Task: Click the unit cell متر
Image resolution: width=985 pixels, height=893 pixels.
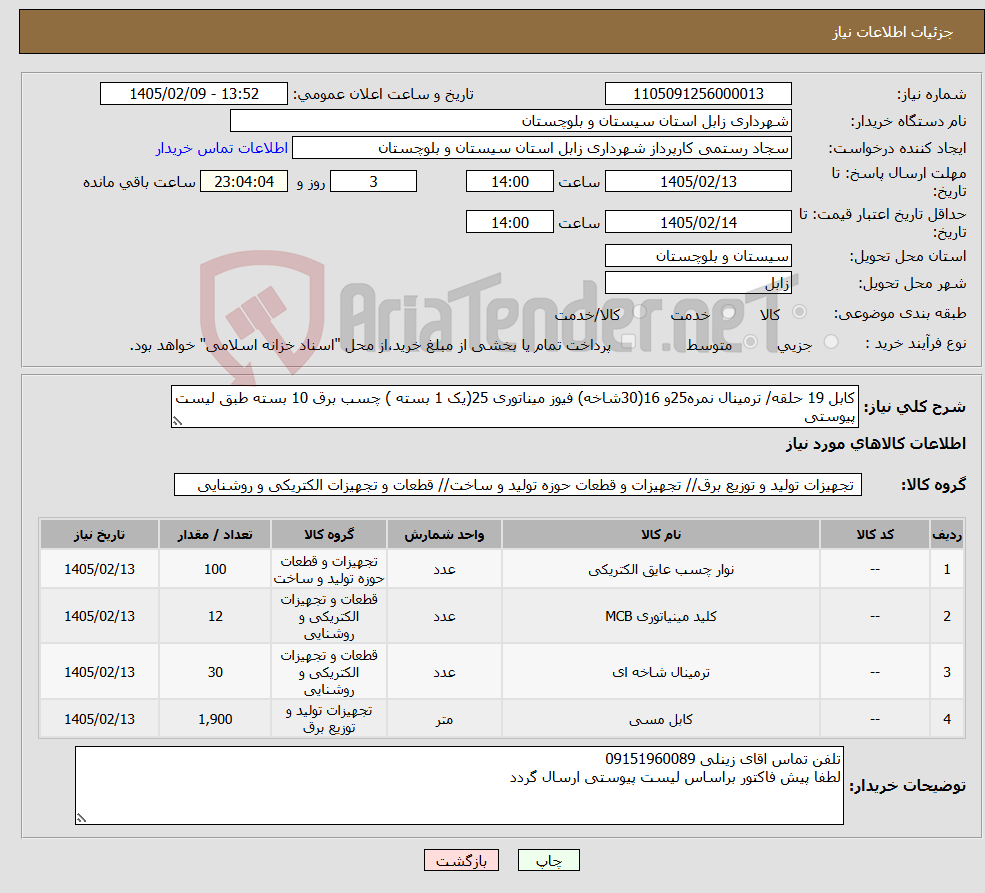Action: (x=444, y=720)
